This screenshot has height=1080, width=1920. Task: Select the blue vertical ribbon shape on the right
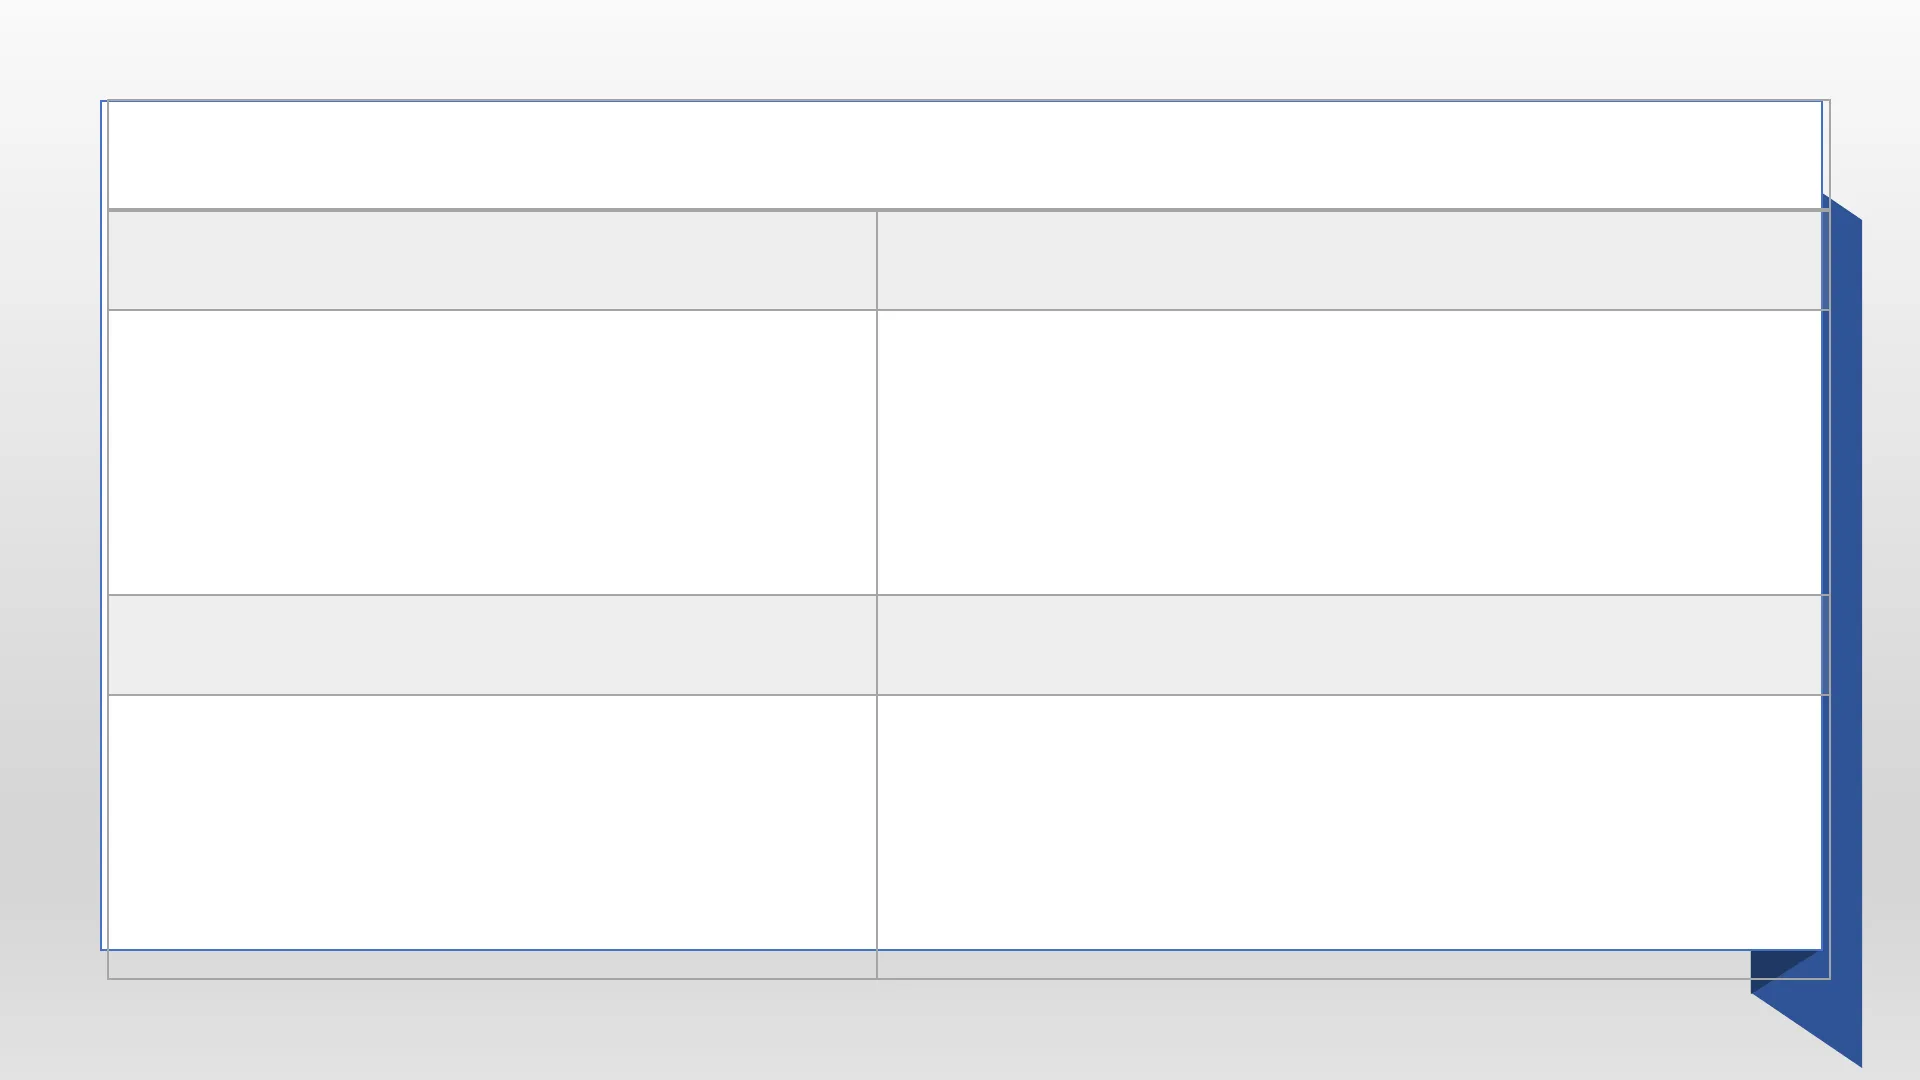[1845, 600]
